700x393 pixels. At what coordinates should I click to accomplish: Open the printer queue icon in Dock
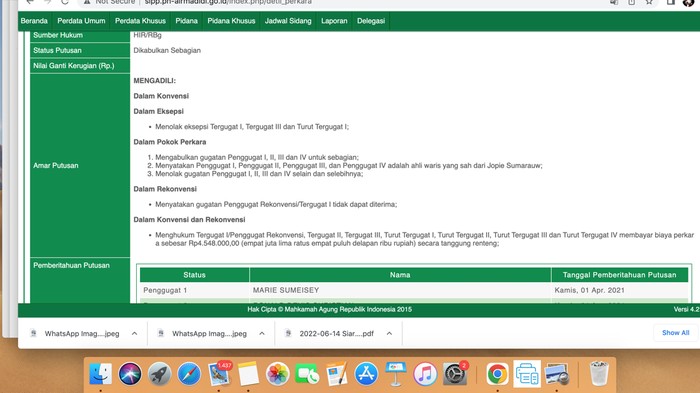527,373
